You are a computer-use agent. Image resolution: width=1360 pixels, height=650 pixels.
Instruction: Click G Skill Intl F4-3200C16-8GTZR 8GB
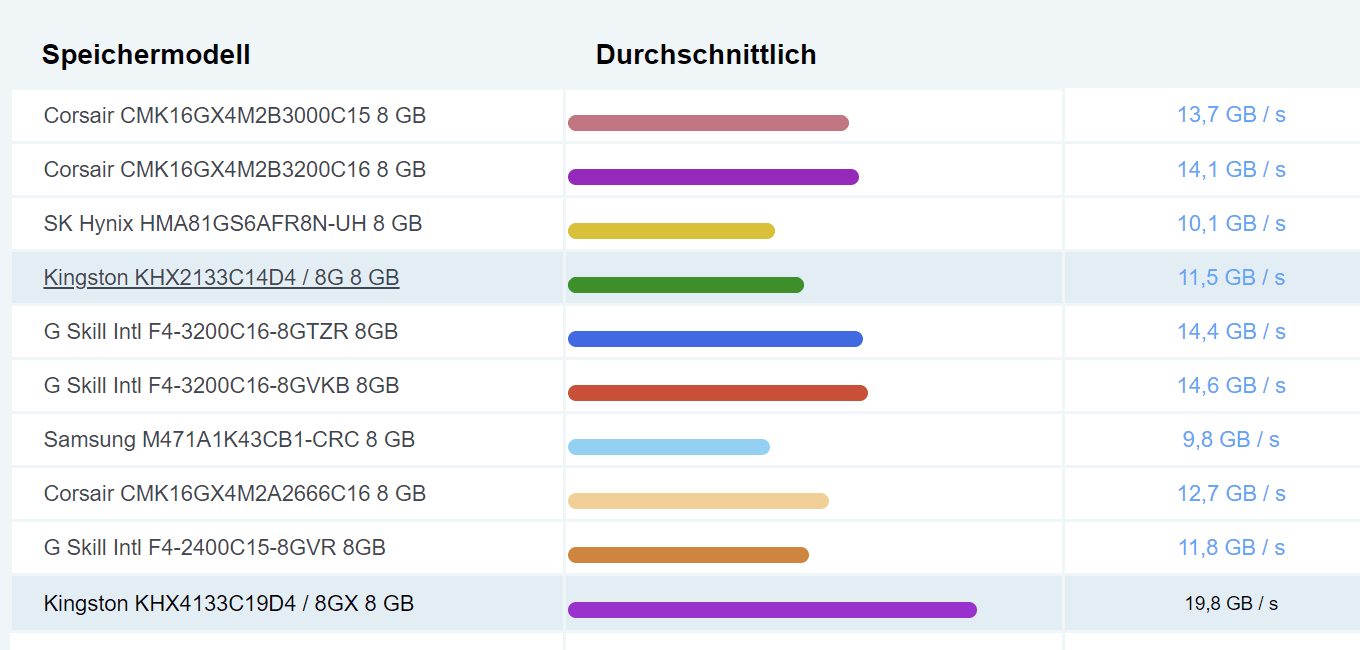pos(221,332)
